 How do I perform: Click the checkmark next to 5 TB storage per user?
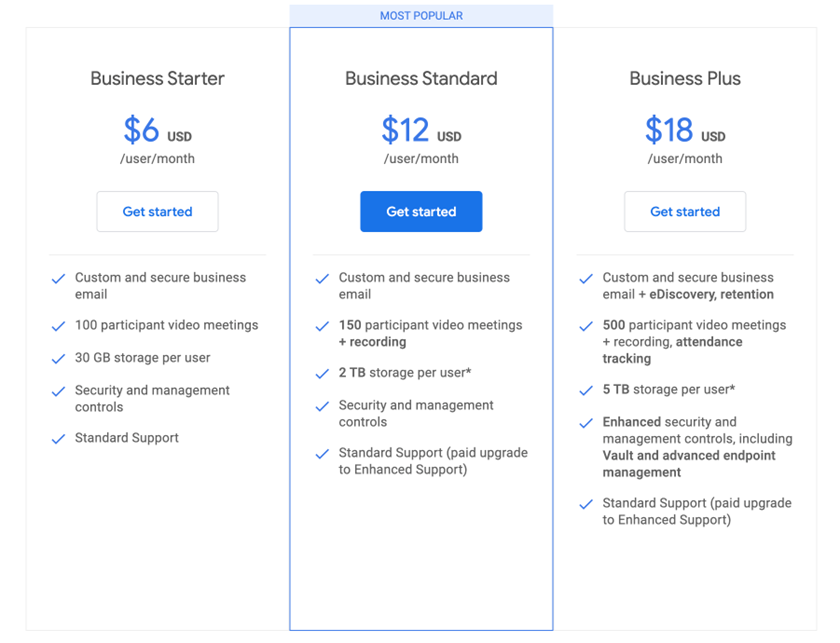tap(586, 390)
